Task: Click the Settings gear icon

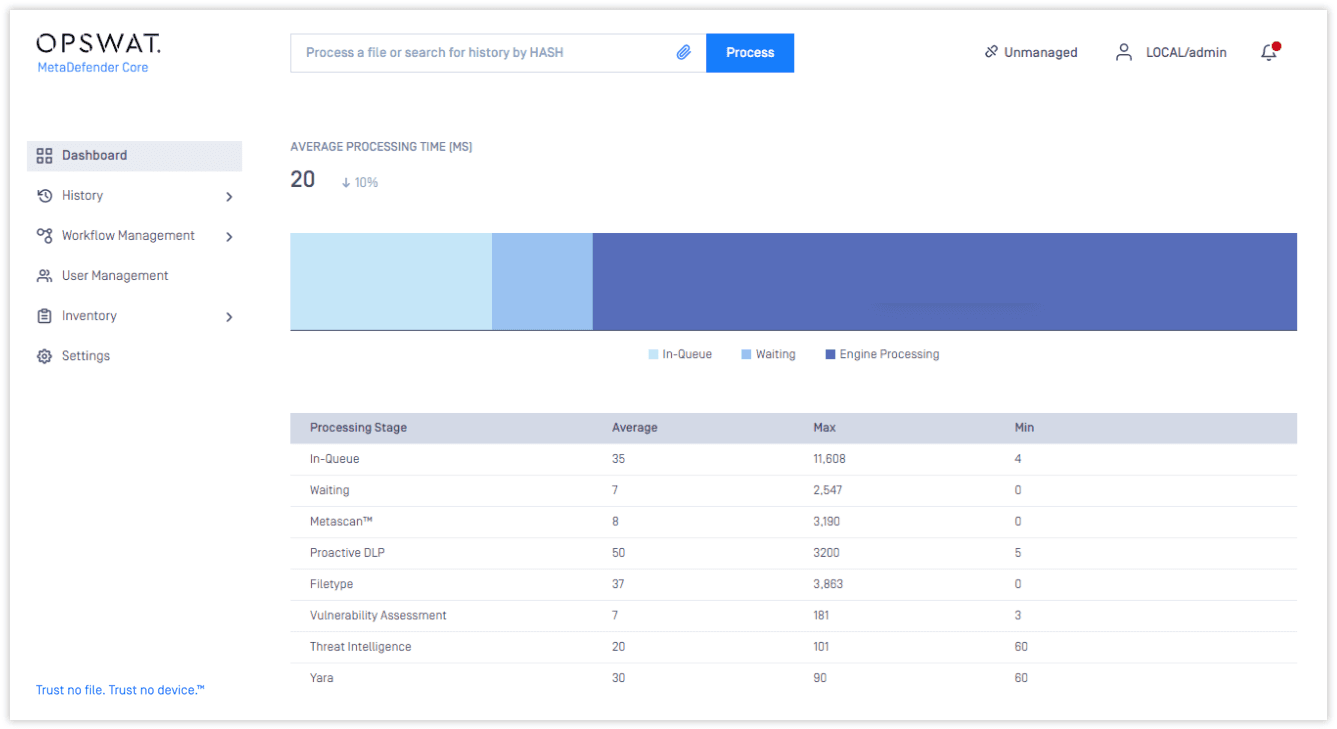Action: [44, 356]
